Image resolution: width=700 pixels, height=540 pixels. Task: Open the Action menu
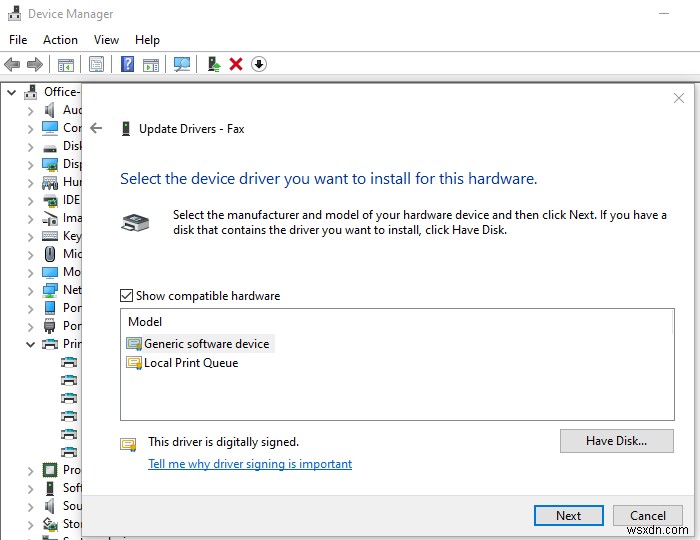(x=60, y=40)
